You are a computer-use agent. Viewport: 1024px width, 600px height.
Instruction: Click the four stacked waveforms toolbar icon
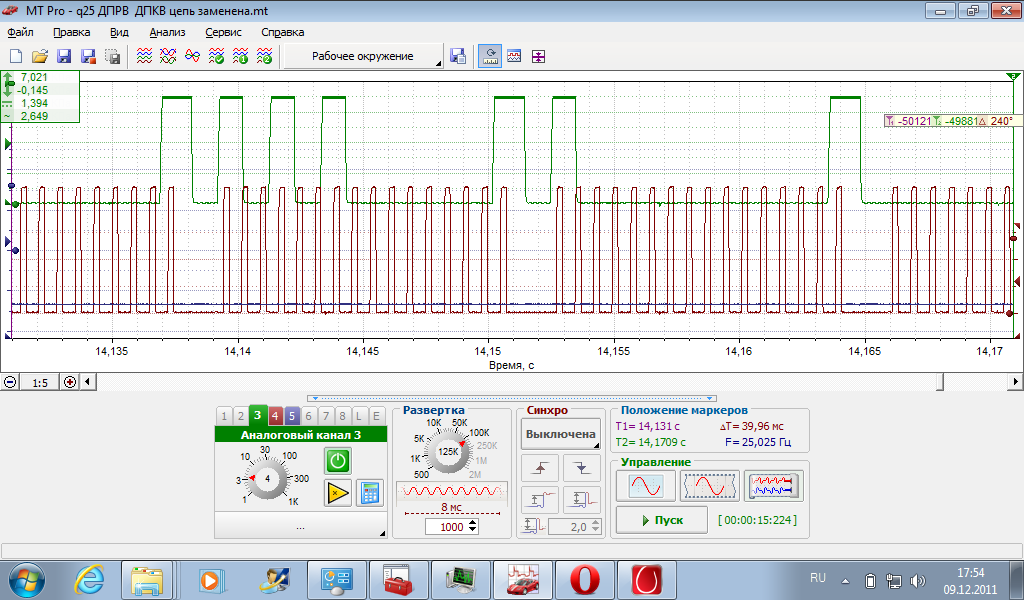point(144,57)
